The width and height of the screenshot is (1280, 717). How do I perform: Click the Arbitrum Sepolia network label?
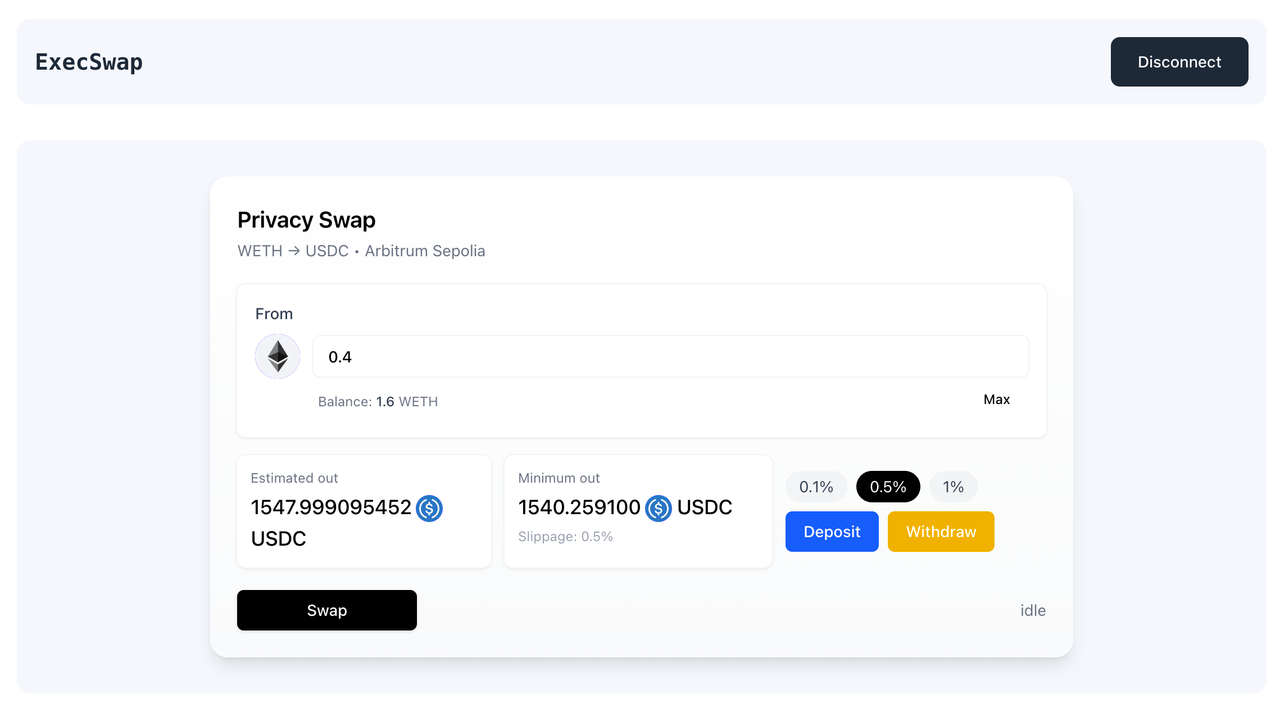point(424,251)
